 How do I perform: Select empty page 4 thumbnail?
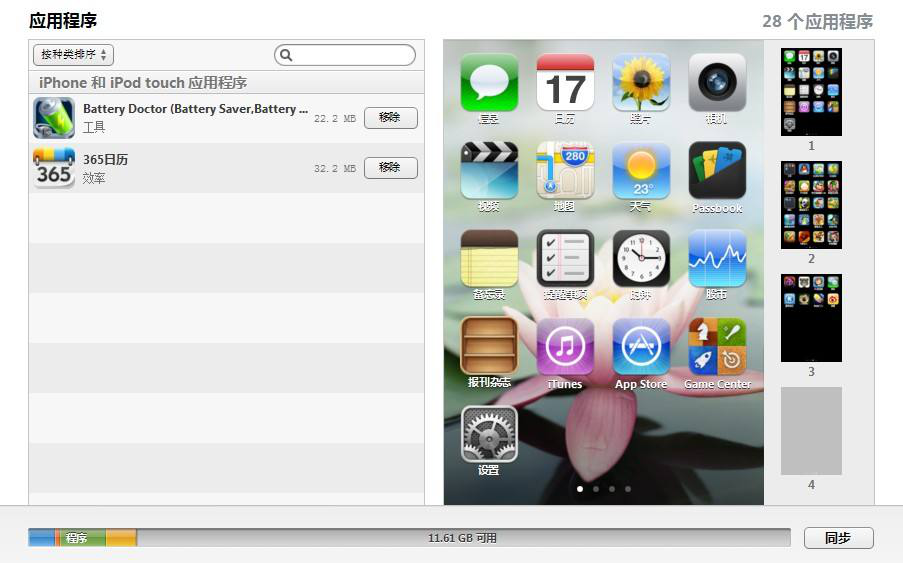coord(811,431)
